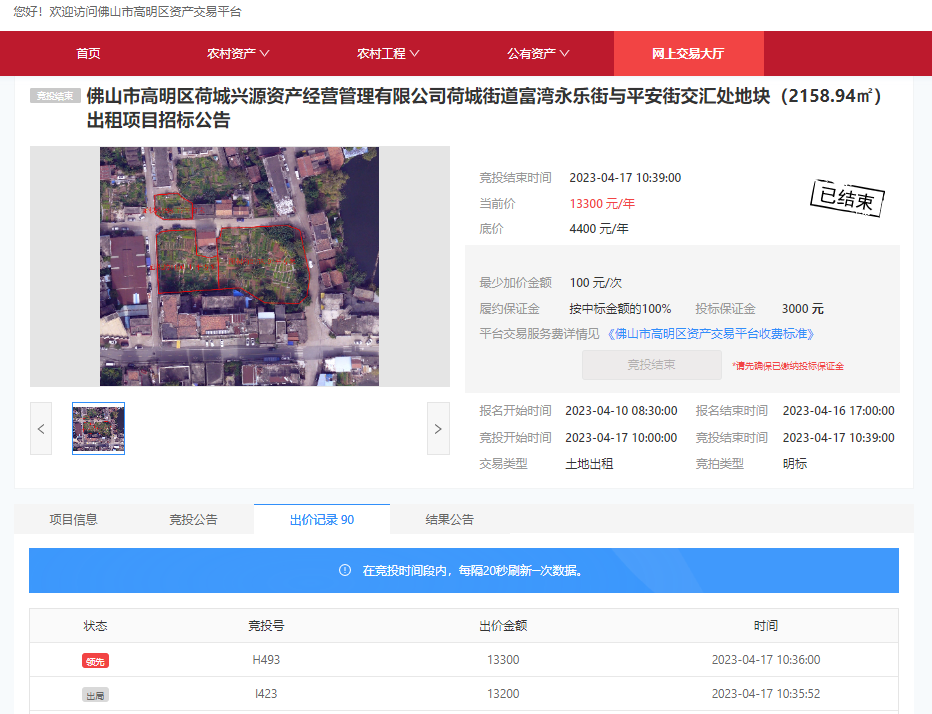Click the red 领先 status badge
This screenshot has height=714, width=932.
click(x=95, y=661)
